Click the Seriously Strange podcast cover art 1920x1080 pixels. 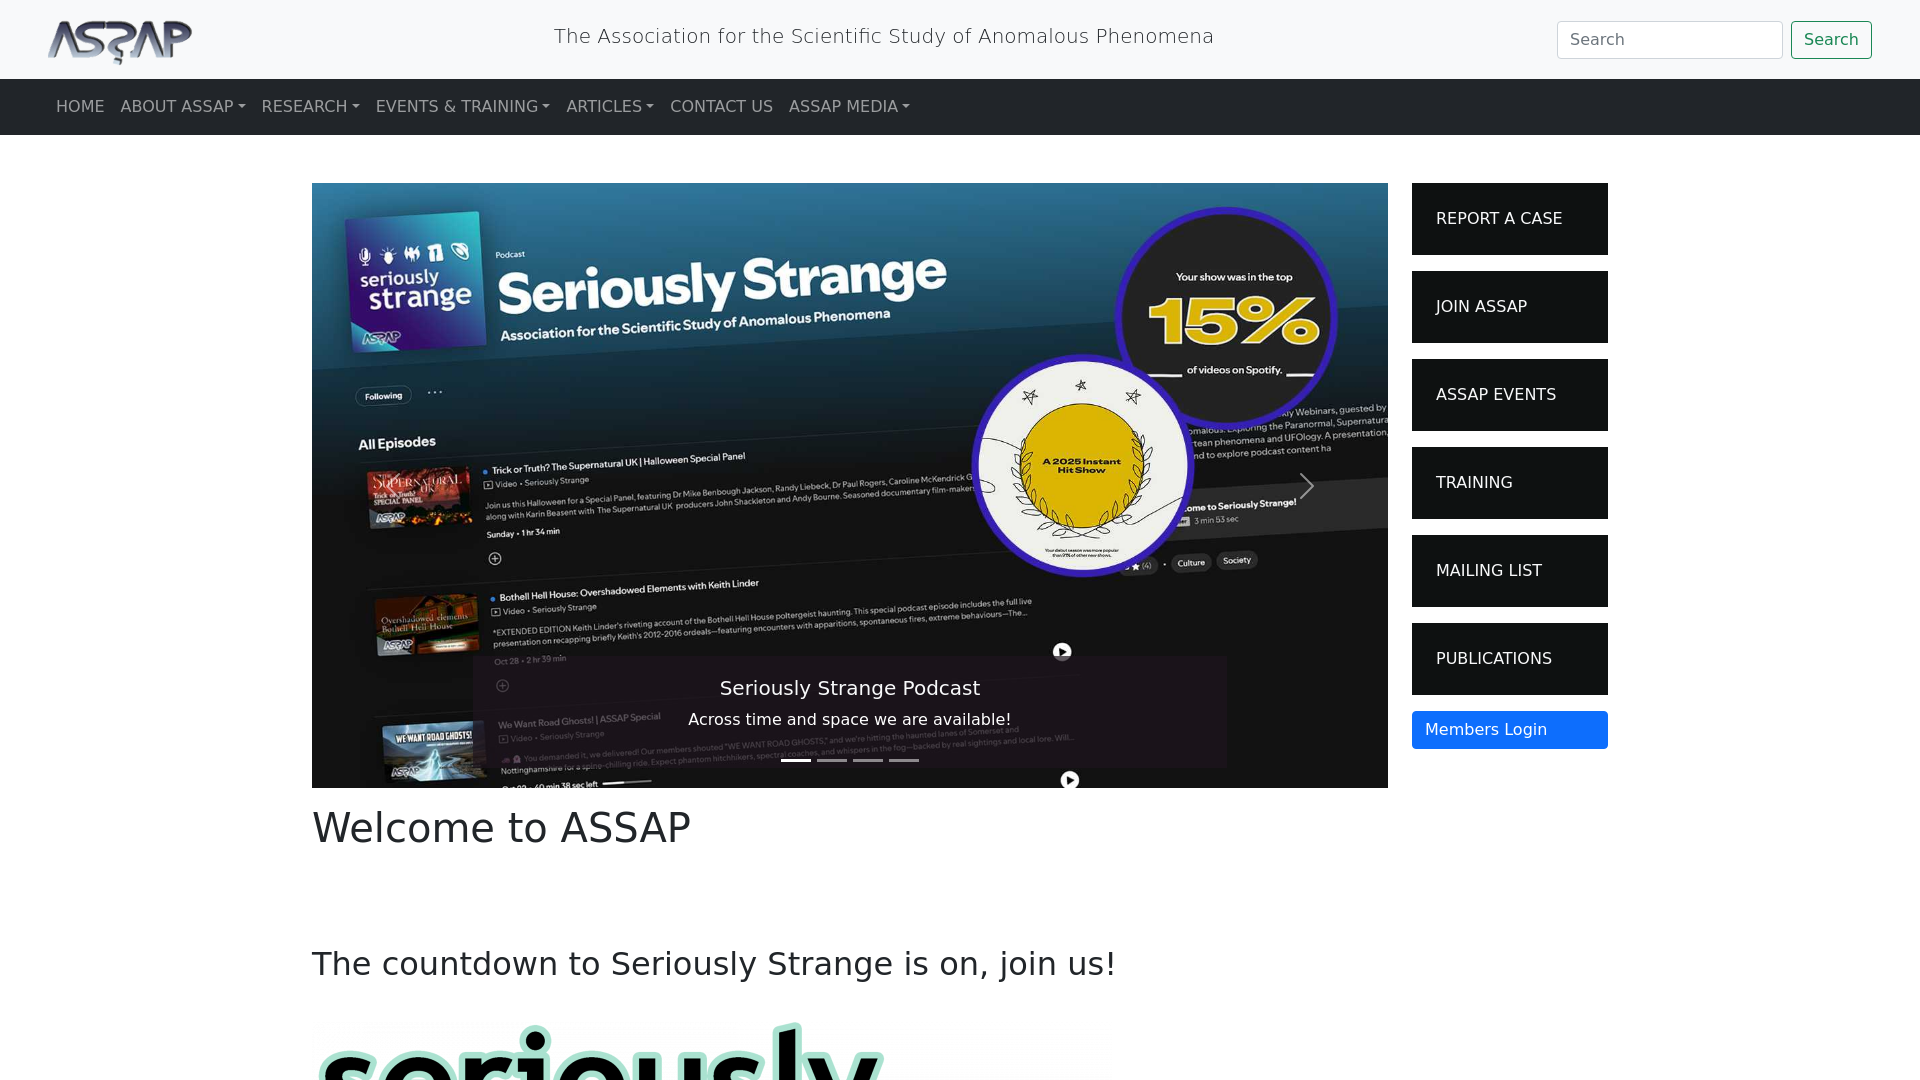(415, 282)
